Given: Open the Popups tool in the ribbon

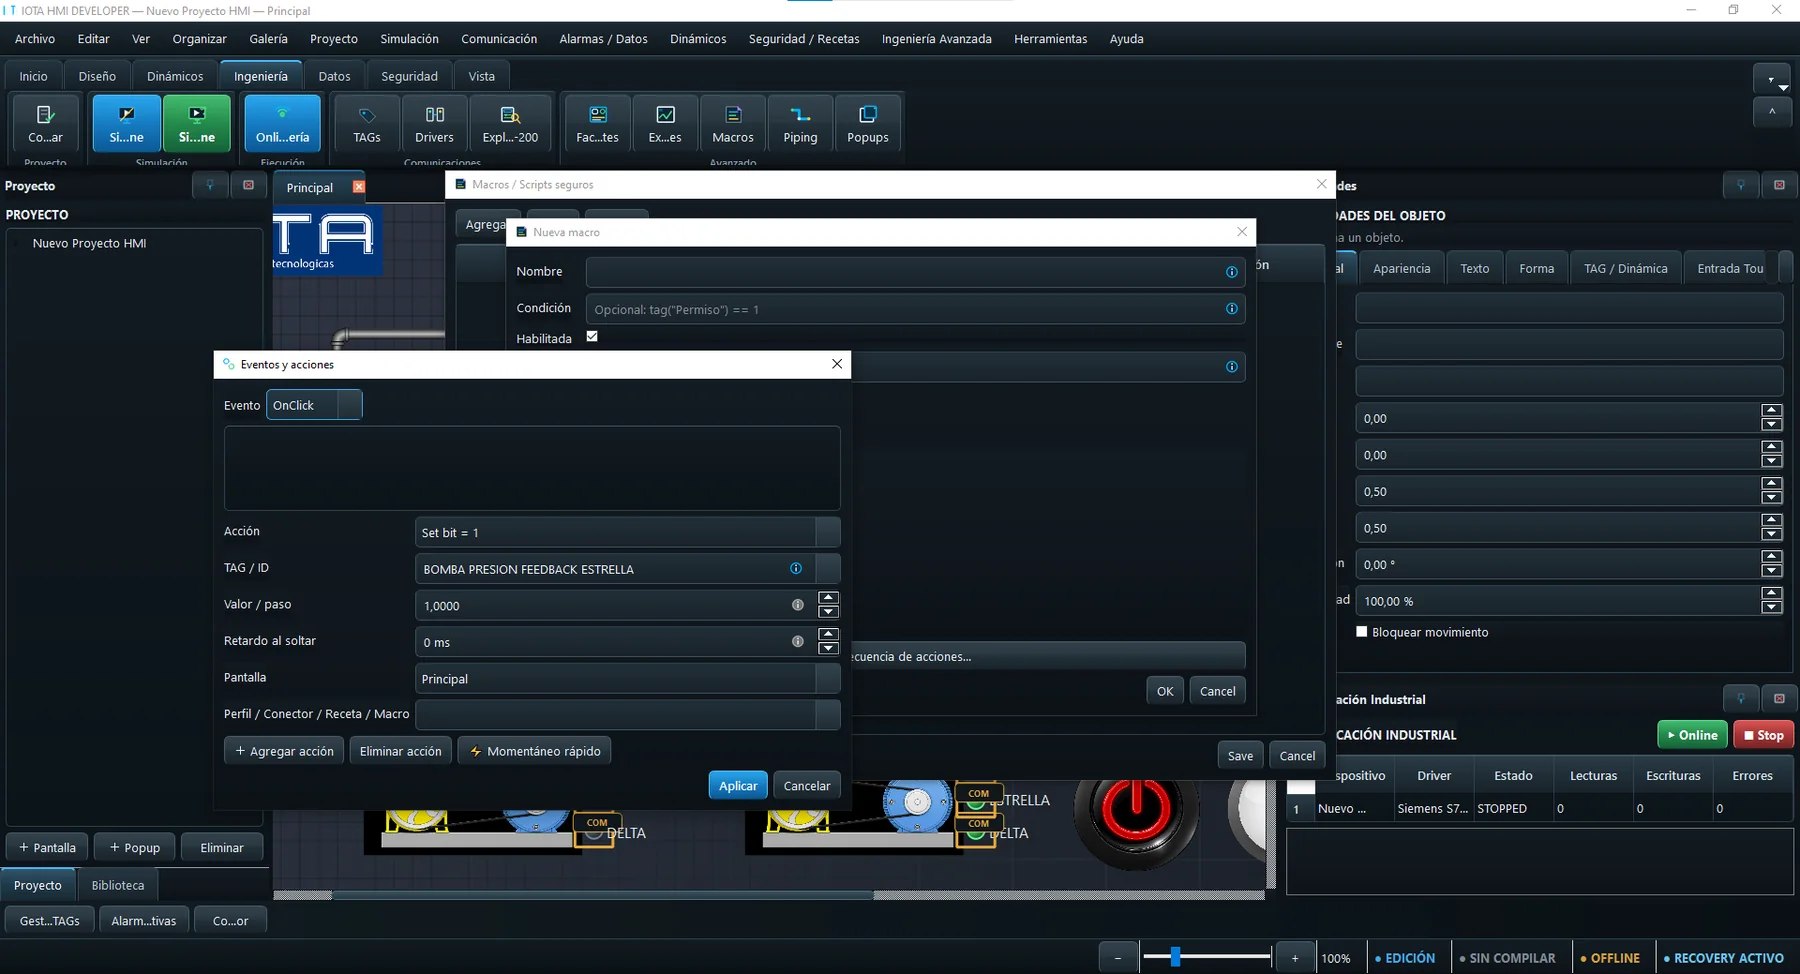Looking at the screenshot, I should pos(868,123).
